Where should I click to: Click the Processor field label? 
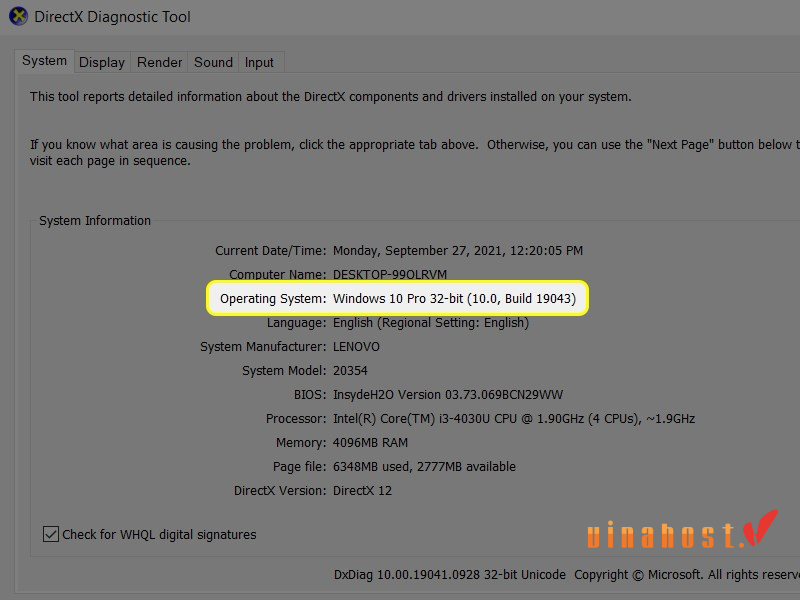[296, 419]
